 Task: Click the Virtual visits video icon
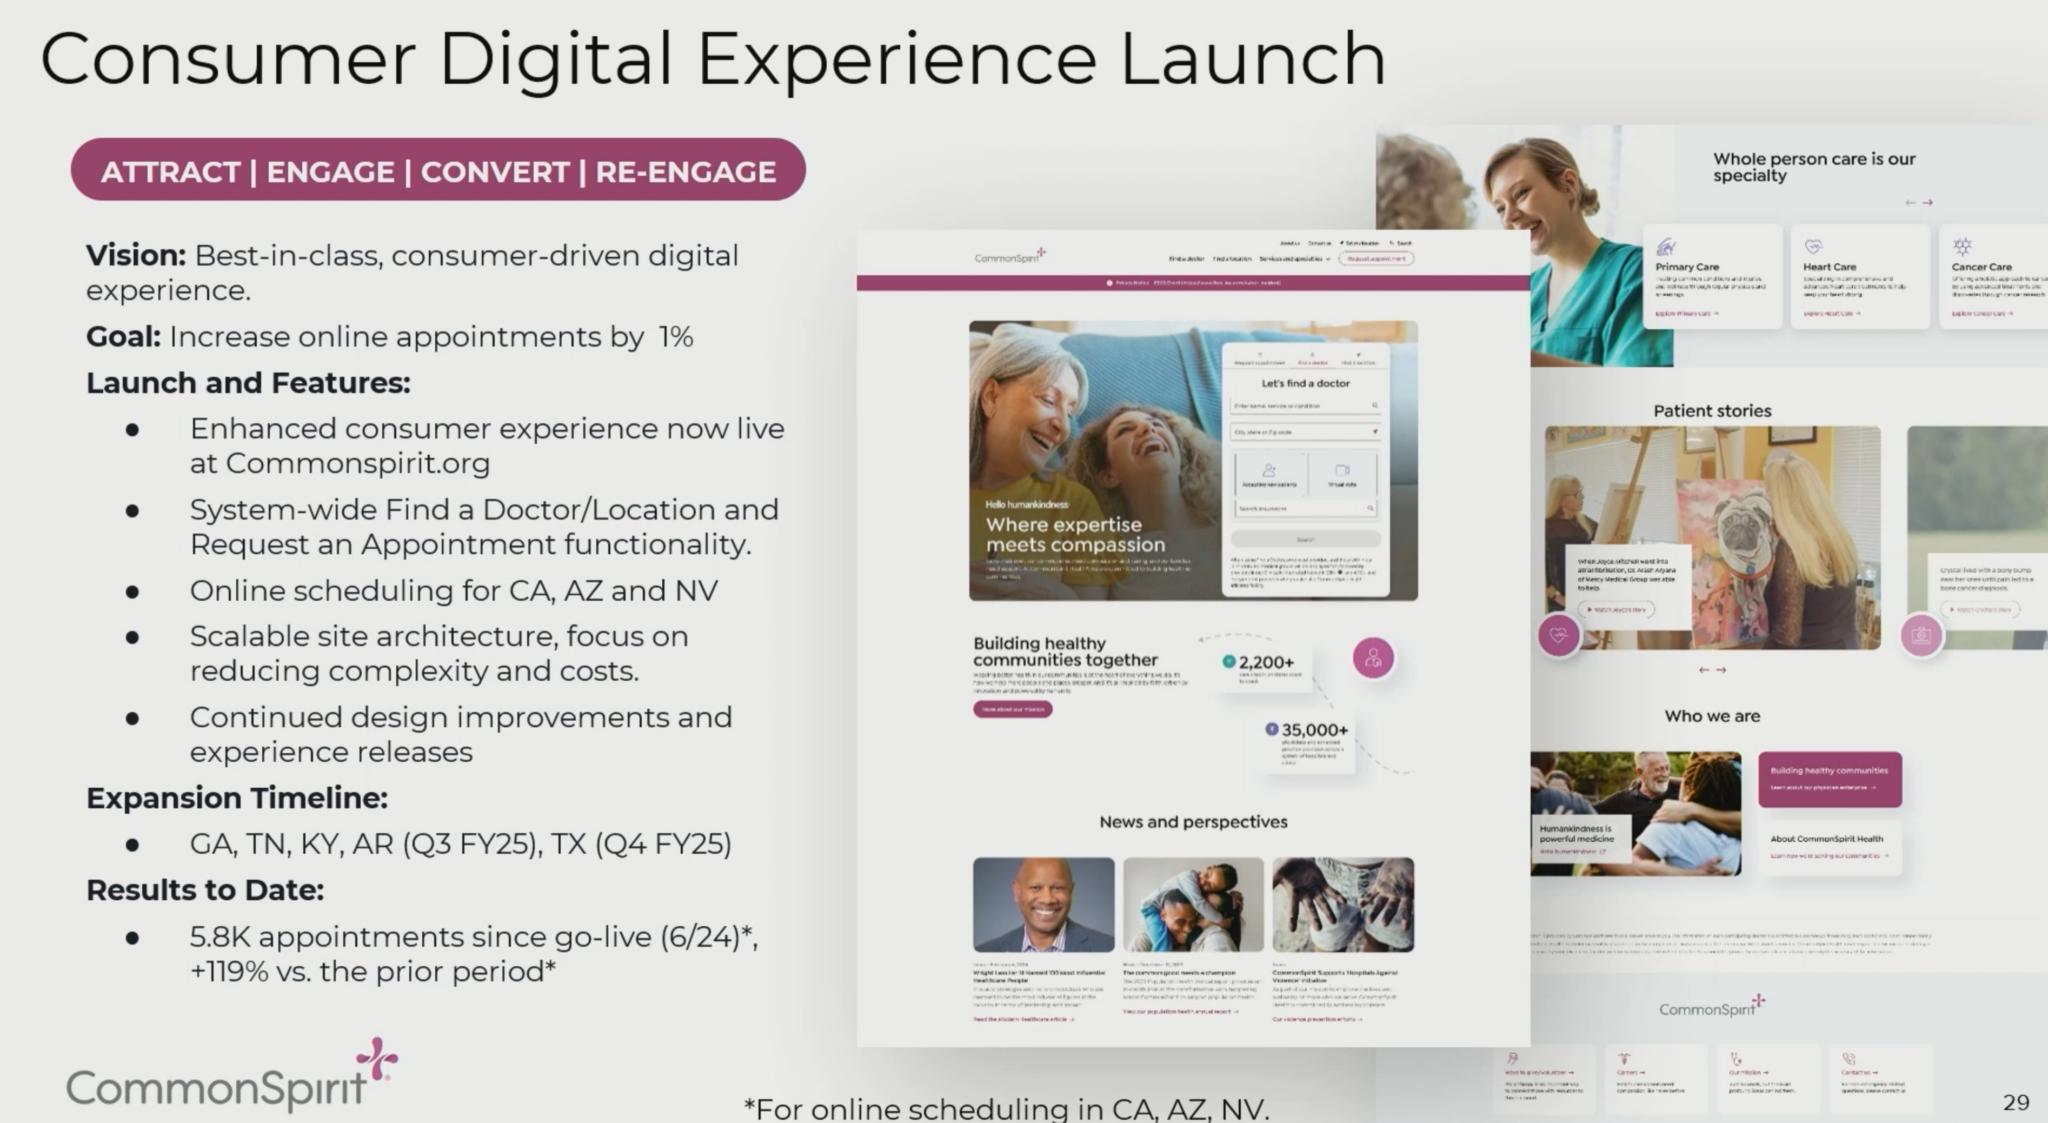point(1342,470)
